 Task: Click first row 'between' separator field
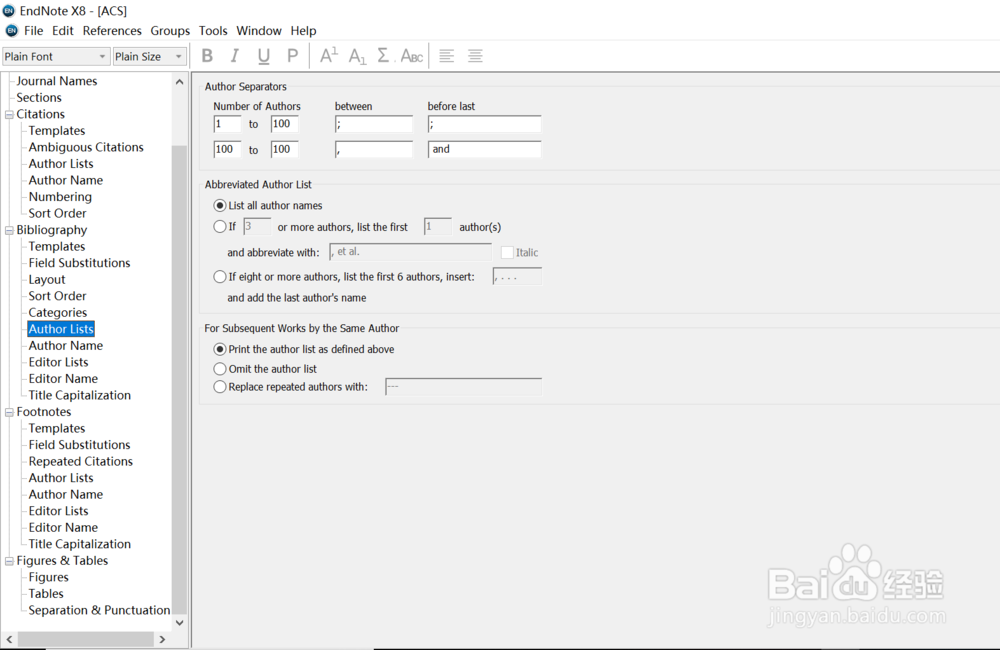point(374,124)
